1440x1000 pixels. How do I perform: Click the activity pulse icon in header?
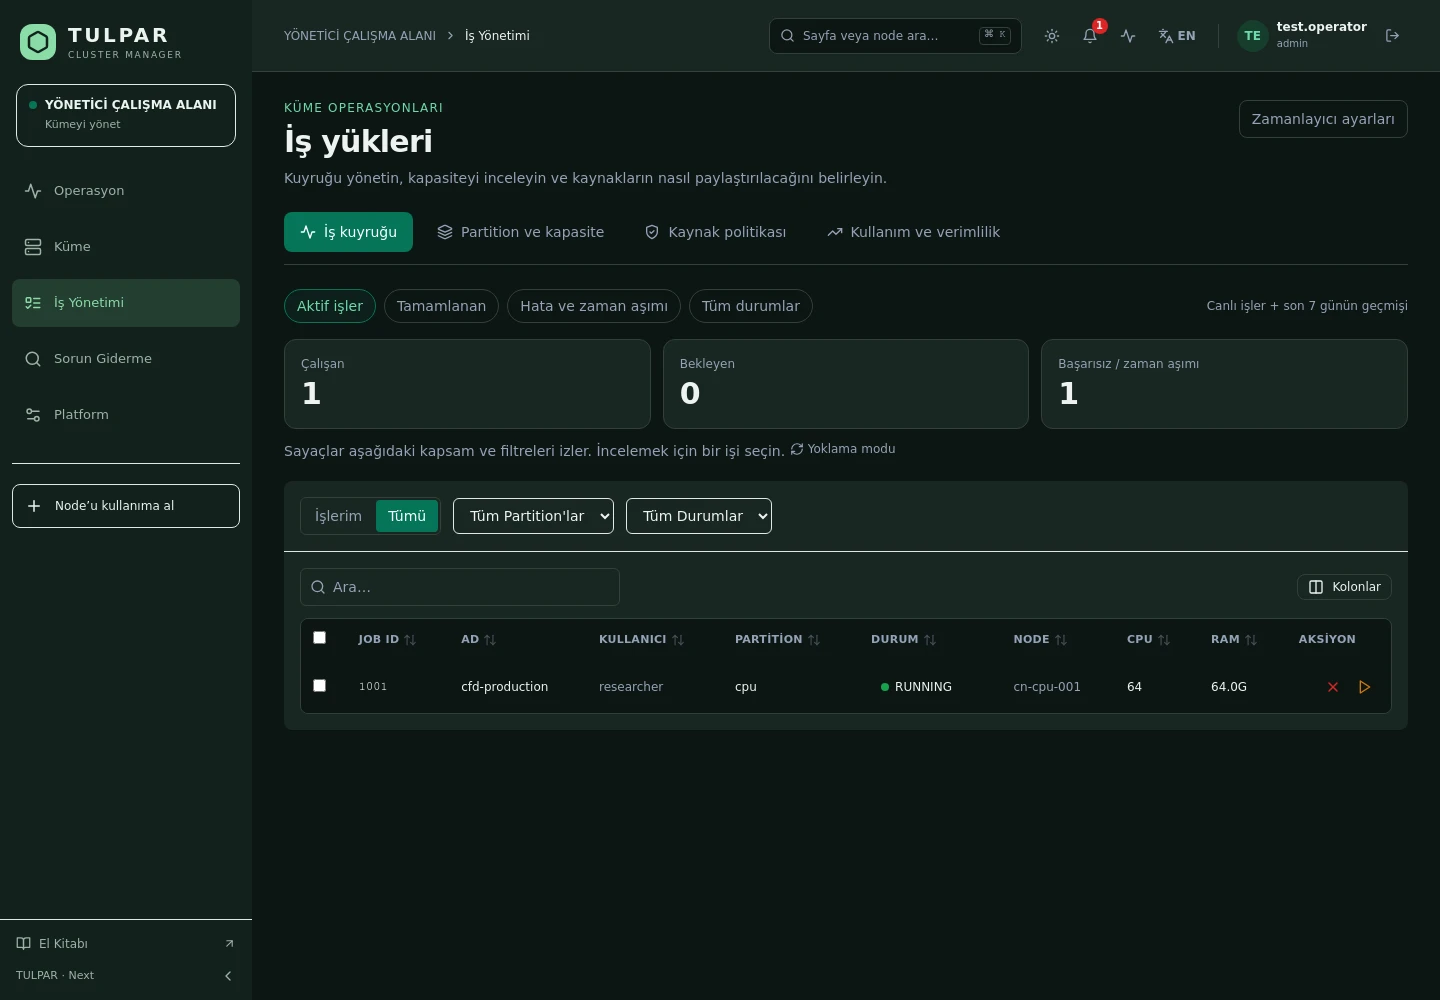point(1128,36)
